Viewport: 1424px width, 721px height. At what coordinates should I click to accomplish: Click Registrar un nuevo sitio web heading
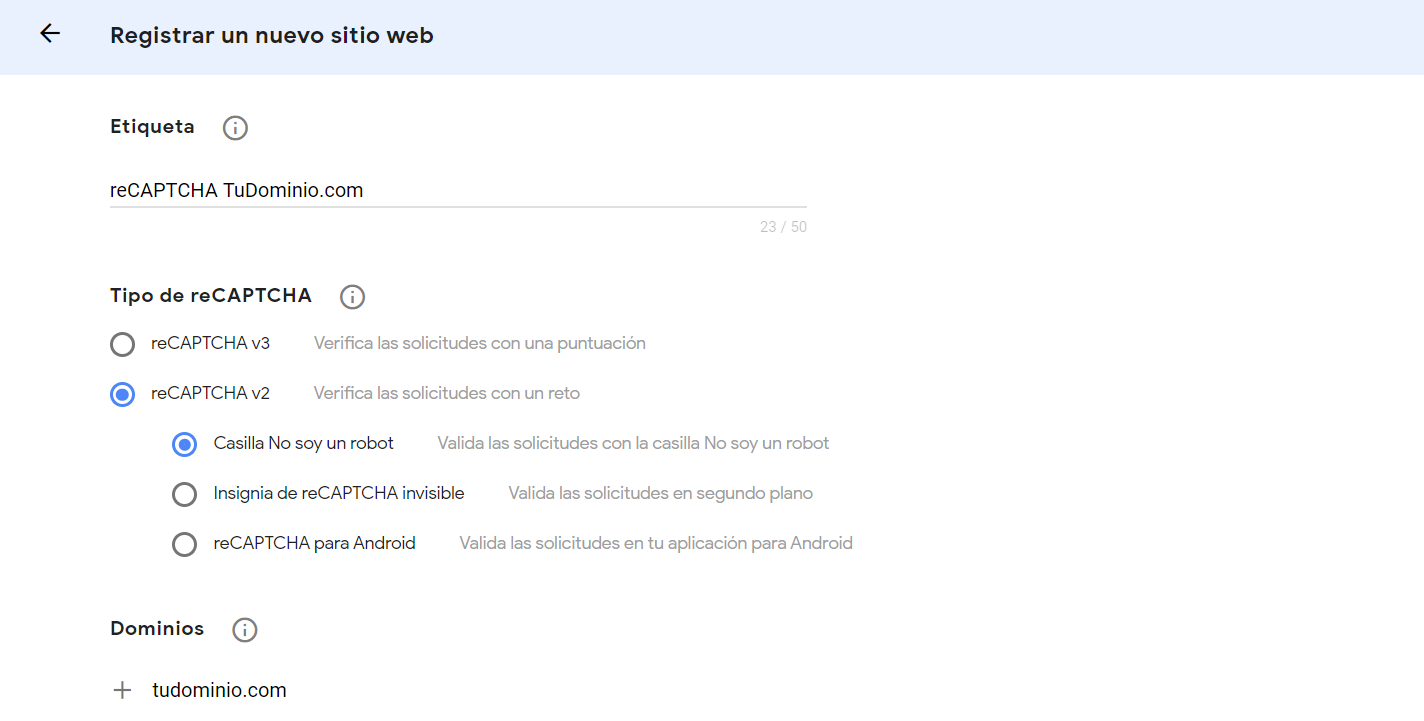pos(272,35)
